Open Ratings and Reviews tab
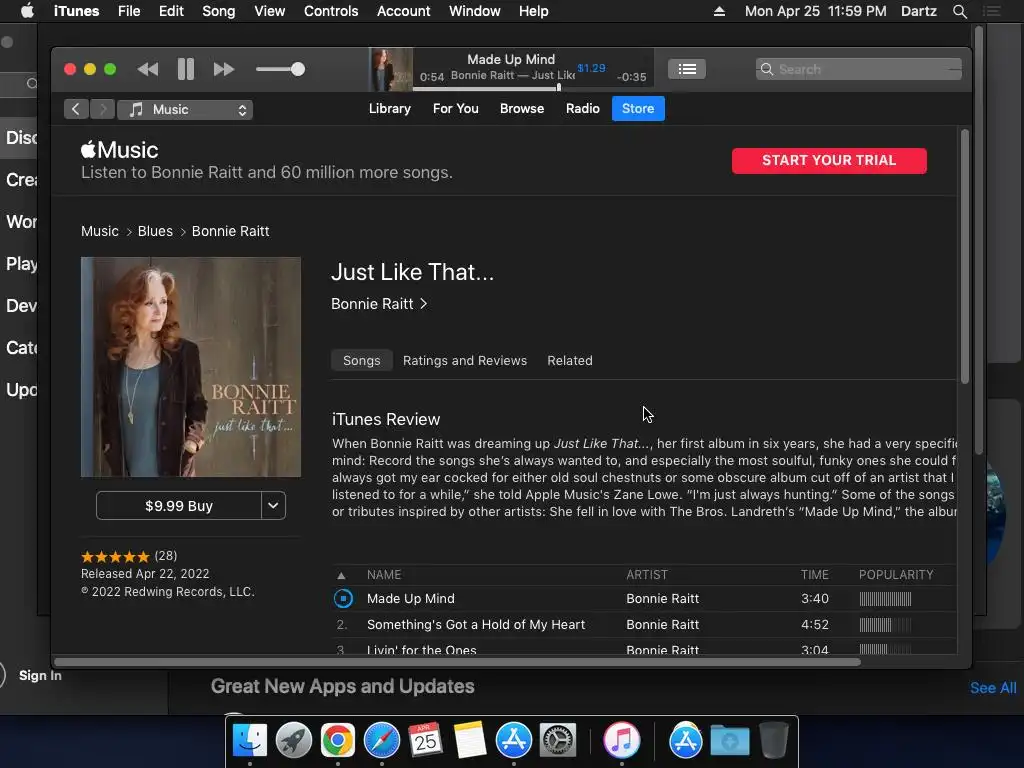This screenshot has height=768, width=1024. tap(465, 360)
